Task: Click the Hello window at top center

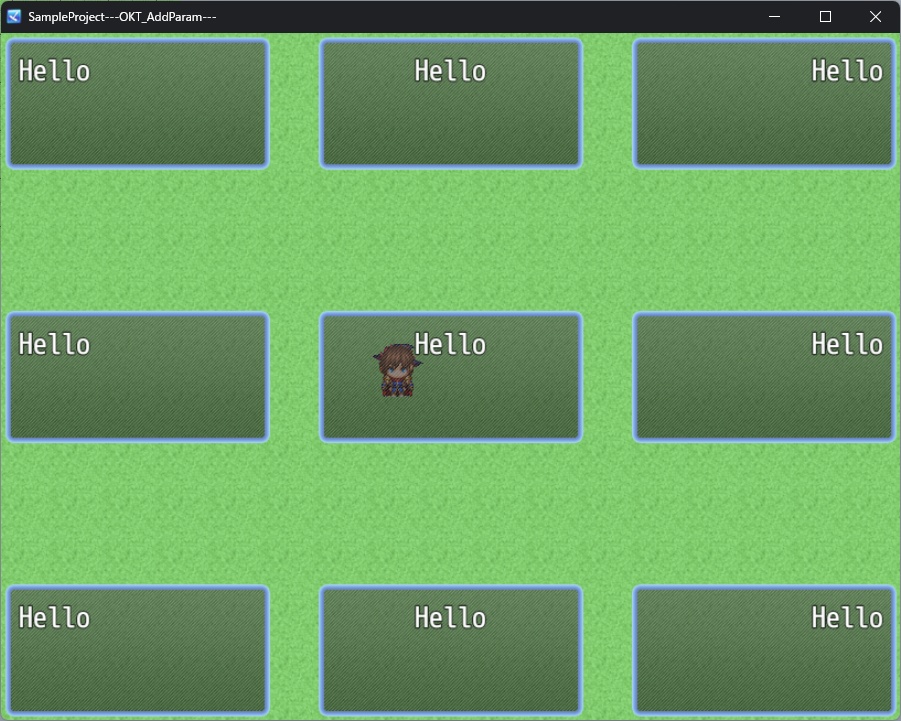Action: tap(451, 104)
